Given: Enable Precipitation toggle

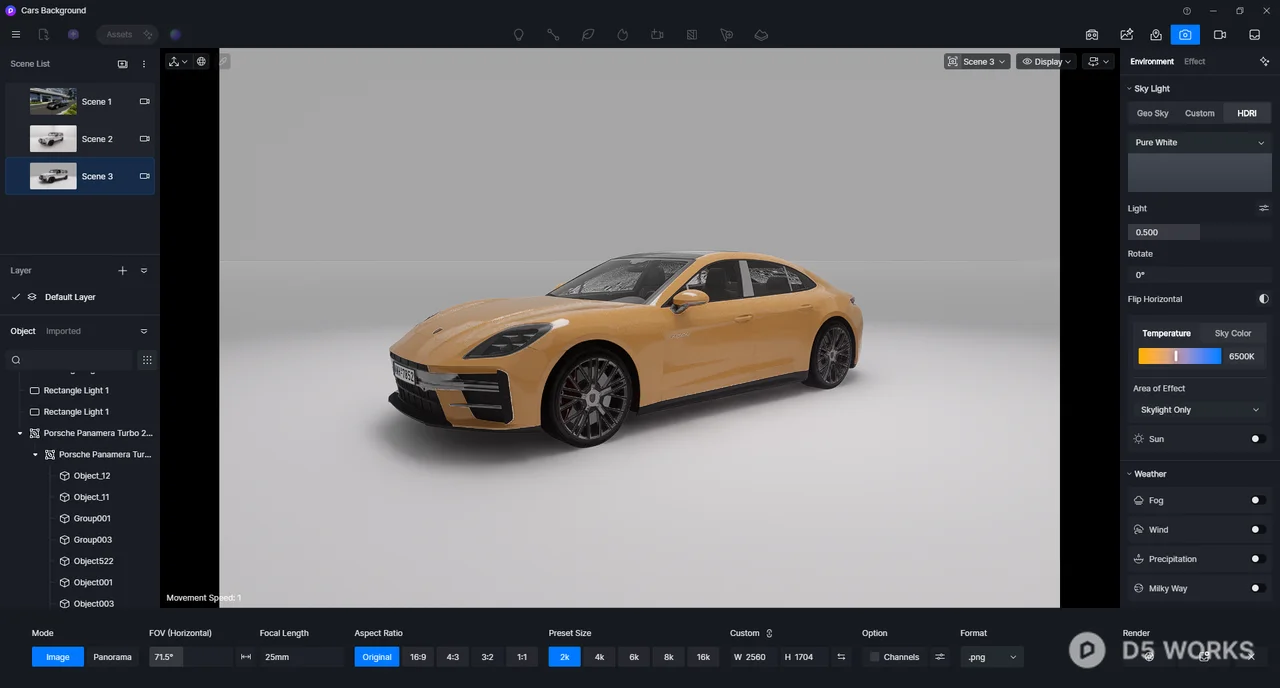Looking at the screenshot, I should point(1258,559).
